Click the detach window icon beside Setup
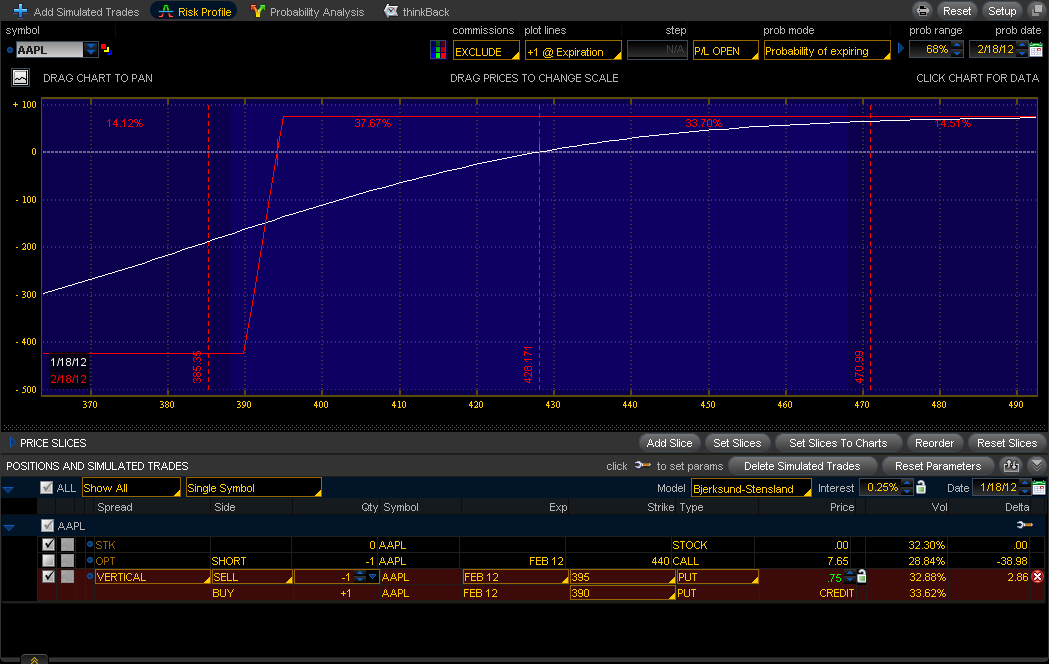Image resolution: width=1049 pixels, height=664 pixels. point(1037,11)
